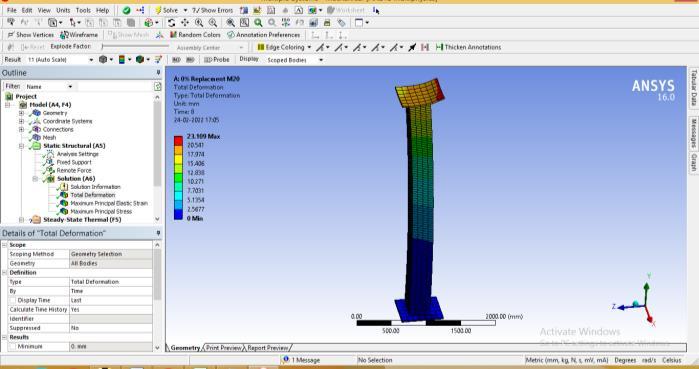
Task: Select Maximum Principal Stress result
Action: [101, 211]
